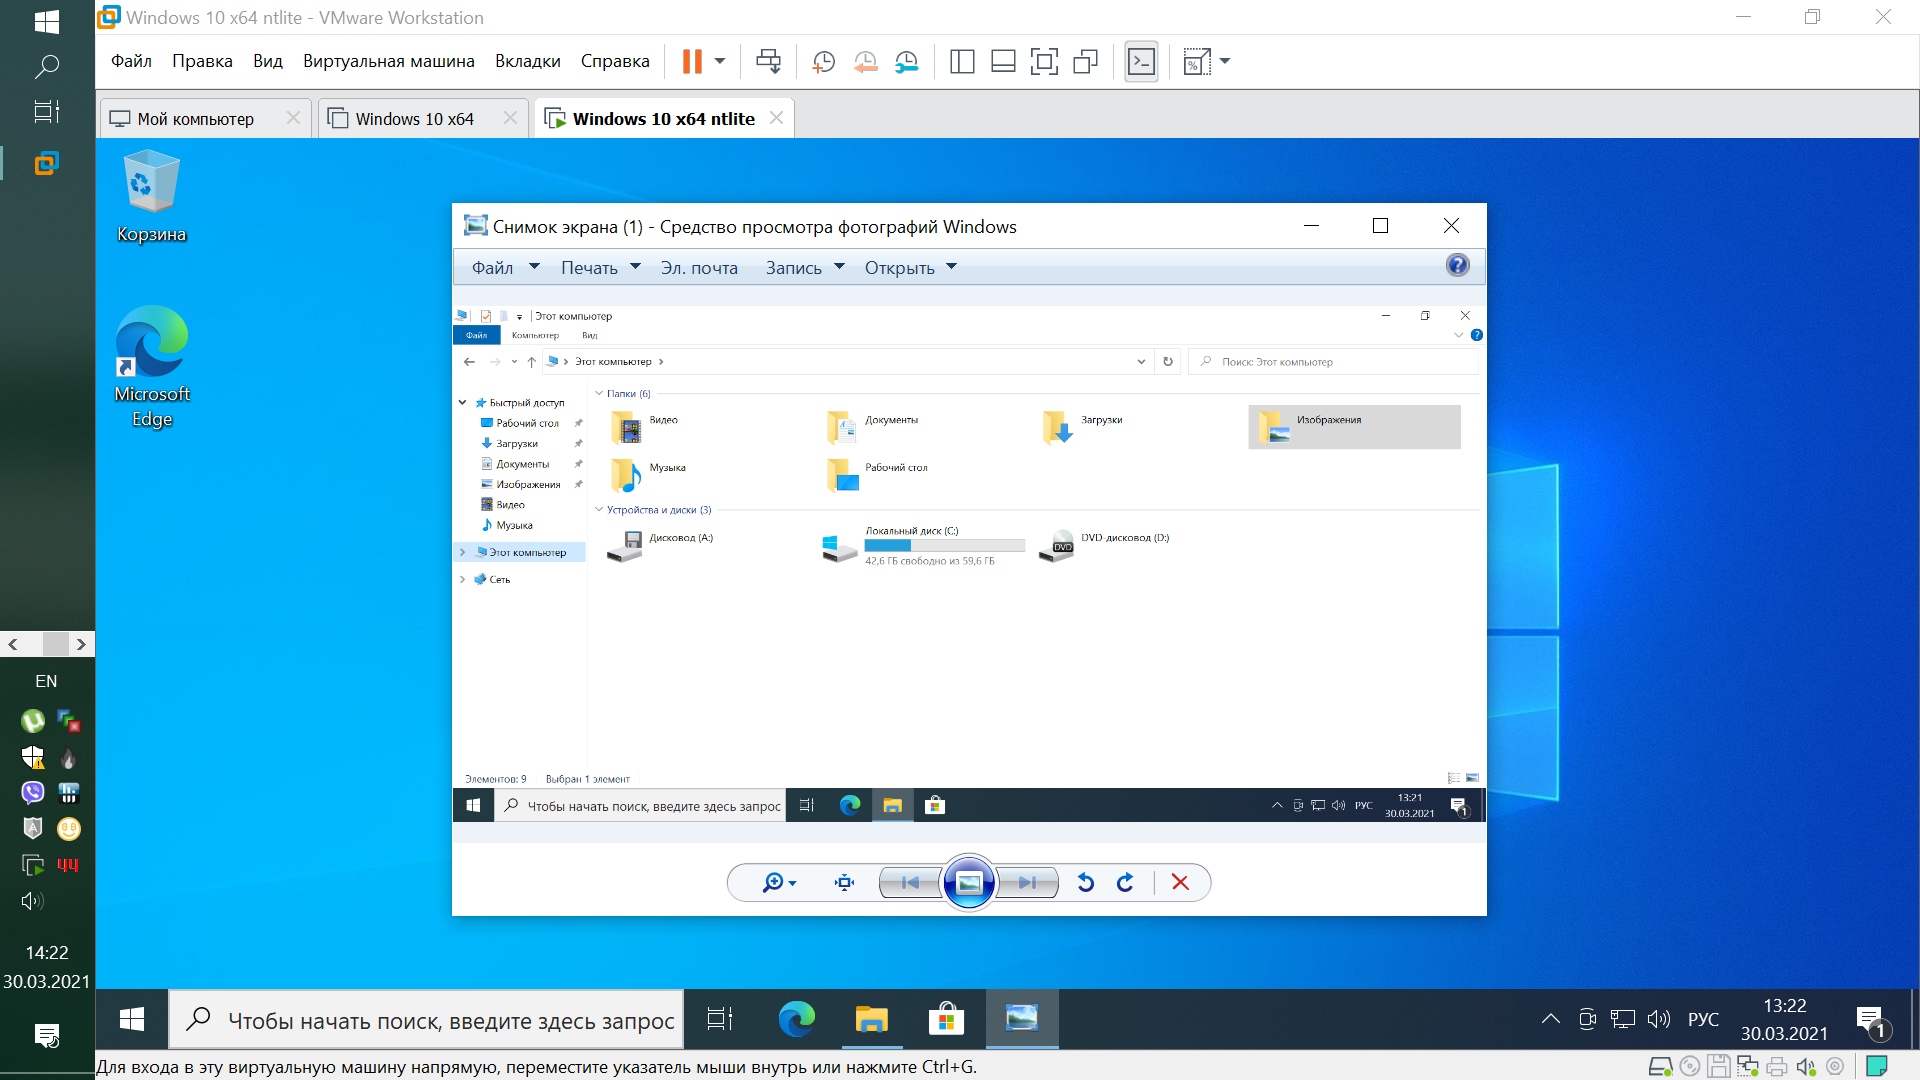Play slide show in Photo Viewer
Image resolution: width=1920 pixels, height=1080 pixels.
(x=968, y=882)
